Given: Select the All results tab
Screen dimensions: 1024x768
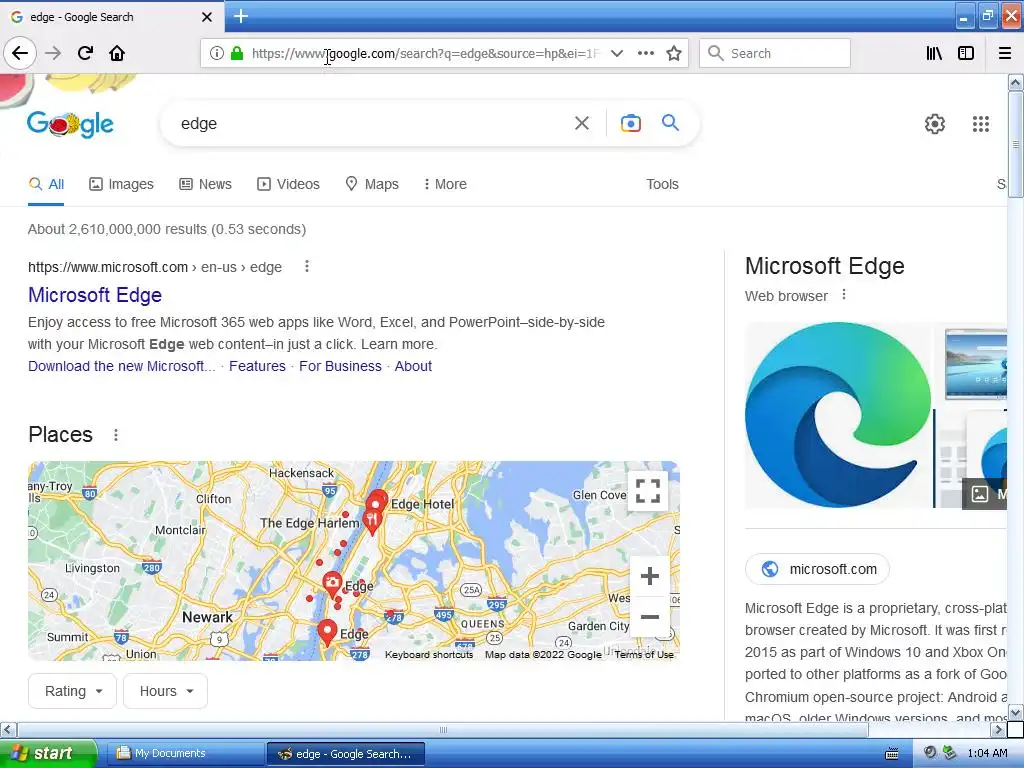Looking at the screenshot, I should click(46, 184).
